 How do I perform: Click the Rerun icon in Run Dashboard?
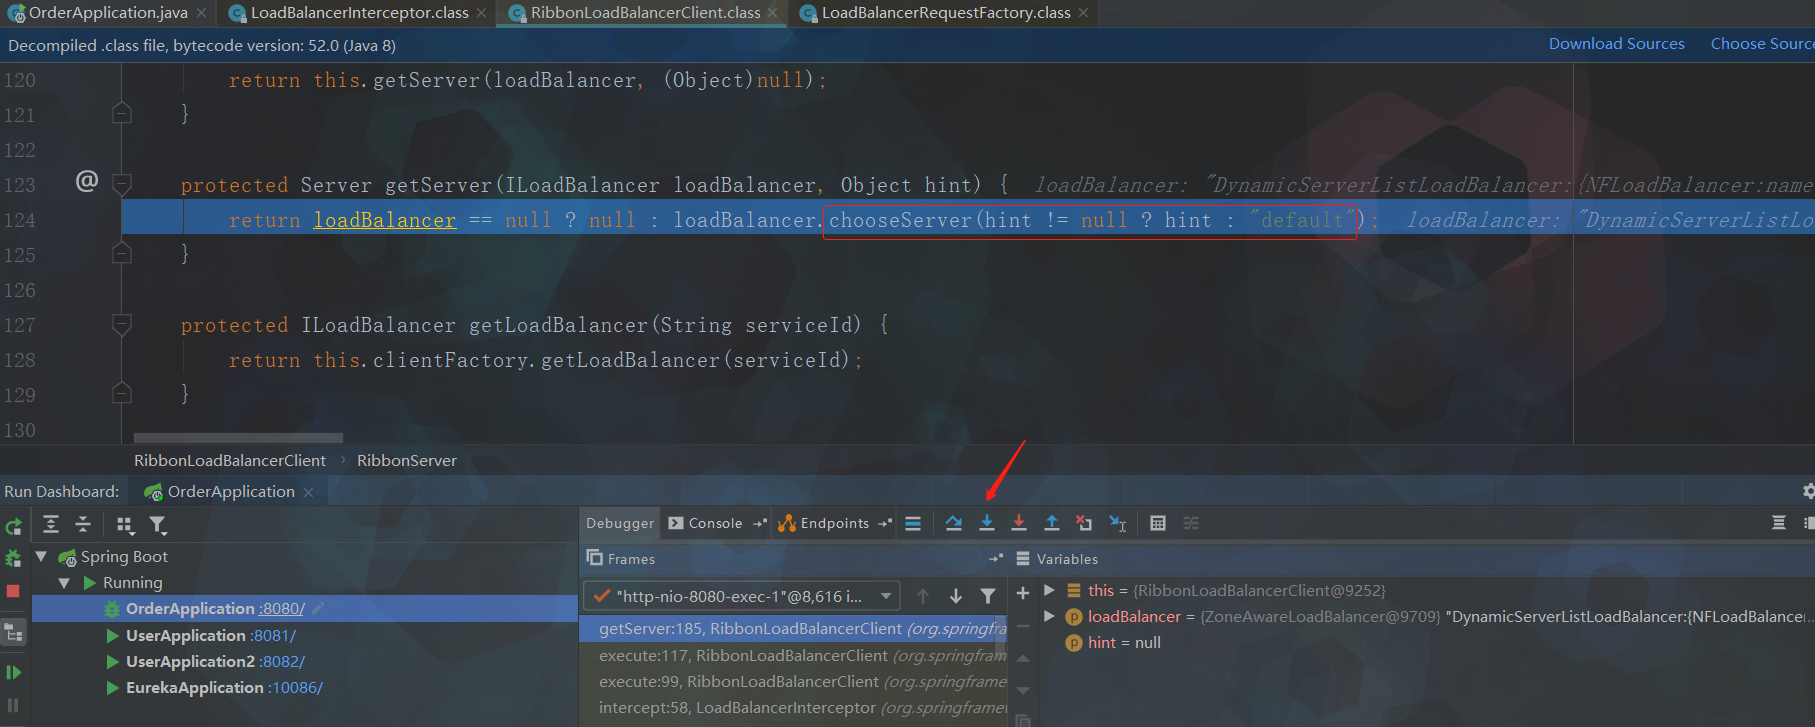[13, 526]
